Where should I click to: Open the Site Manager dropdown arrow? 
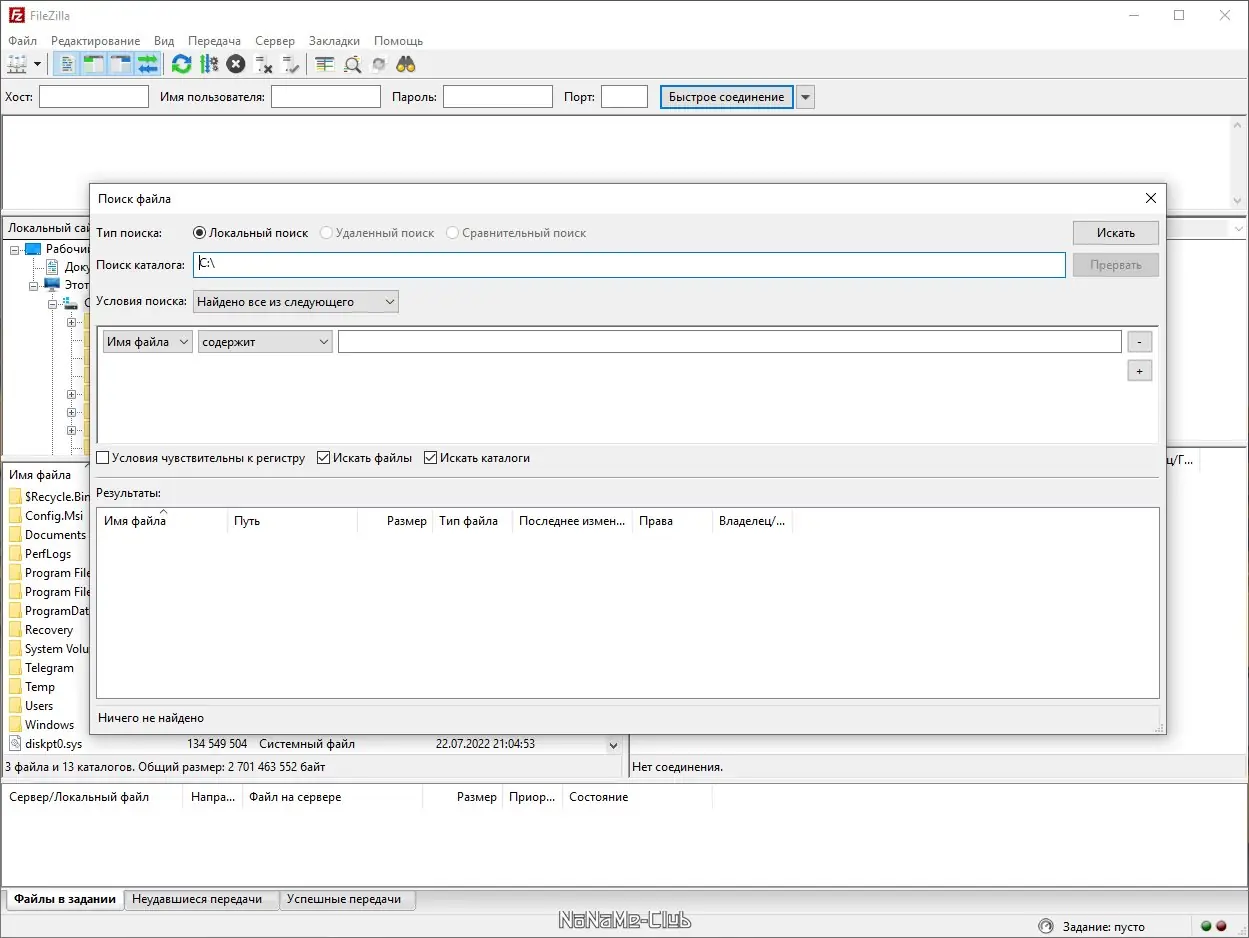[x=38, y=64]
